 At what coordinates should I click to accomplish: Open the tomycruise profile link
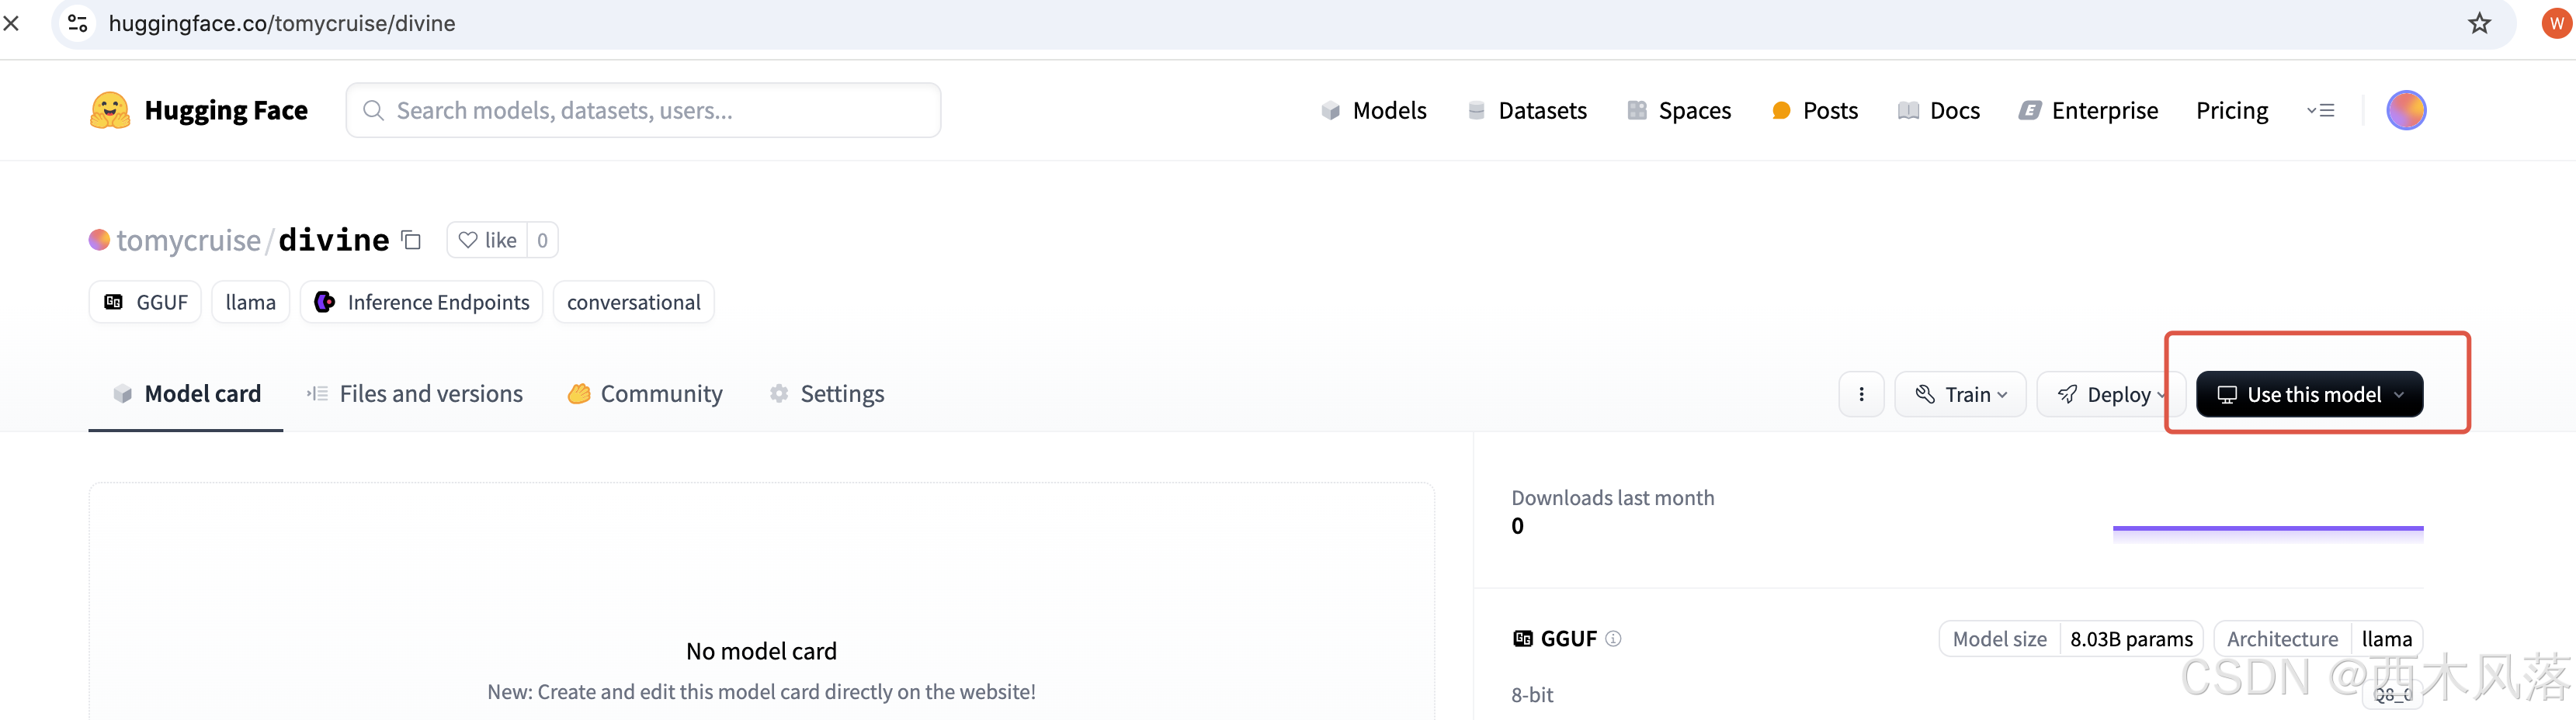189,240
